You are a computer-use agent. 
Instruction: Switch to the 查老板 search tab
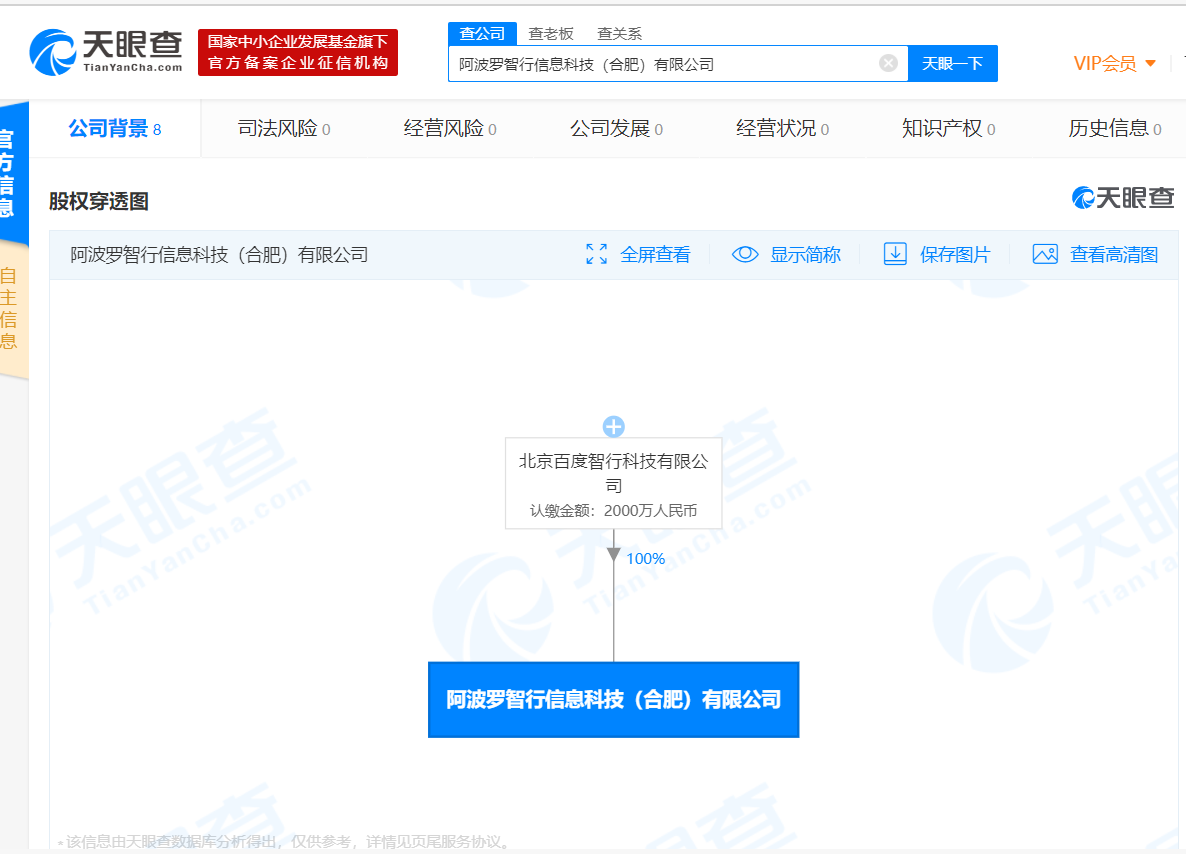click(x=551, y=34)
